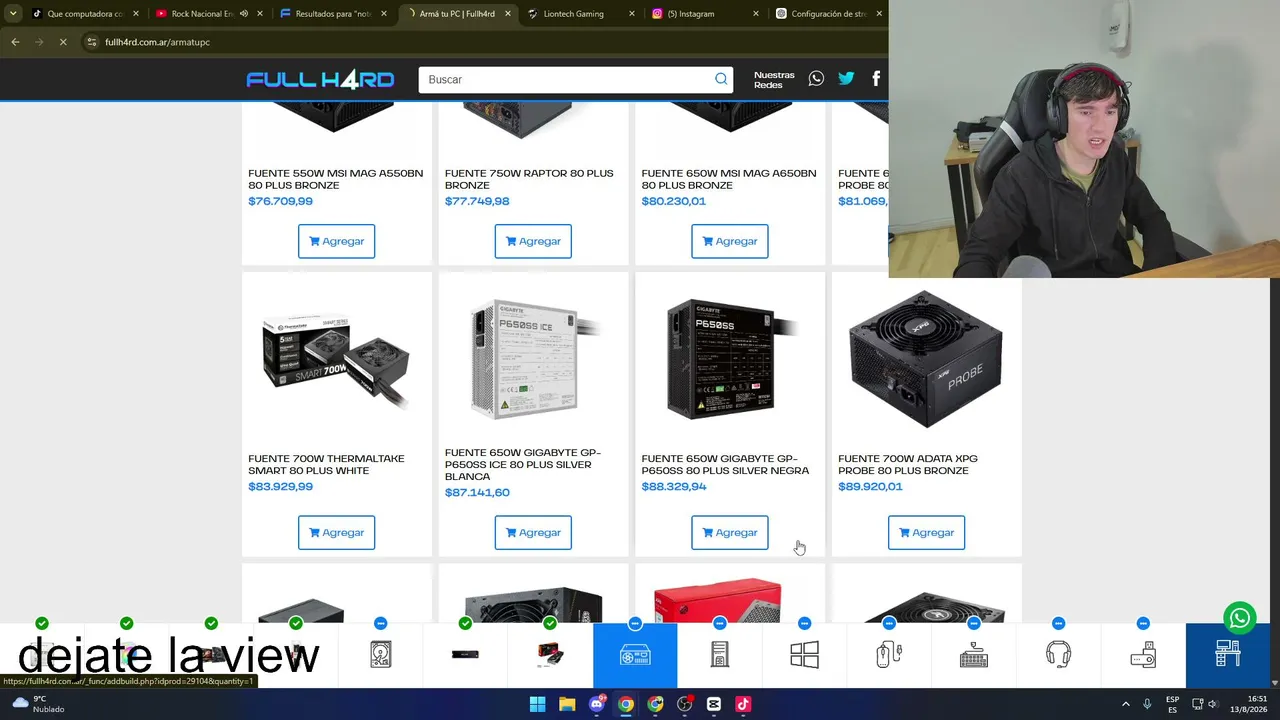
Task: Add the 700W Thermaltake Smart with Agregar
Action: tap(336, 532)
